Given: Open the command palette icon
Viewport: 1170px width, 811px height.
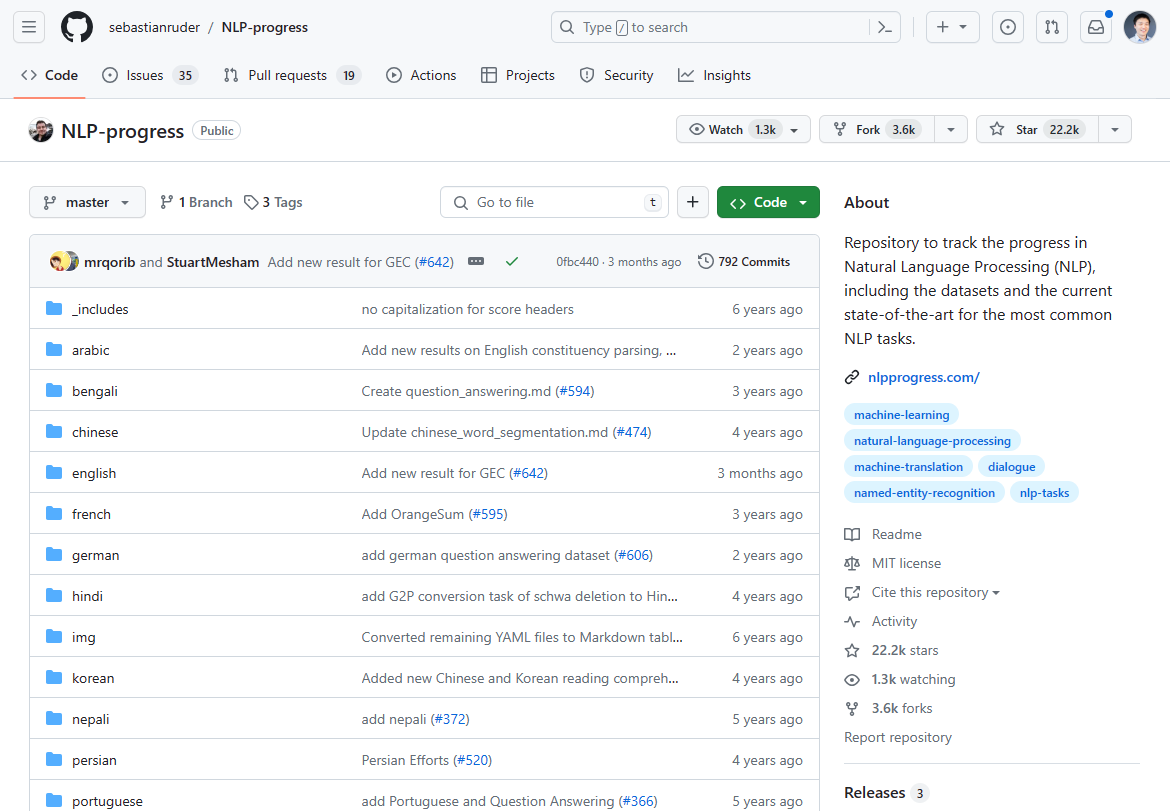Looking at the screenshot, I should point(885,28).
